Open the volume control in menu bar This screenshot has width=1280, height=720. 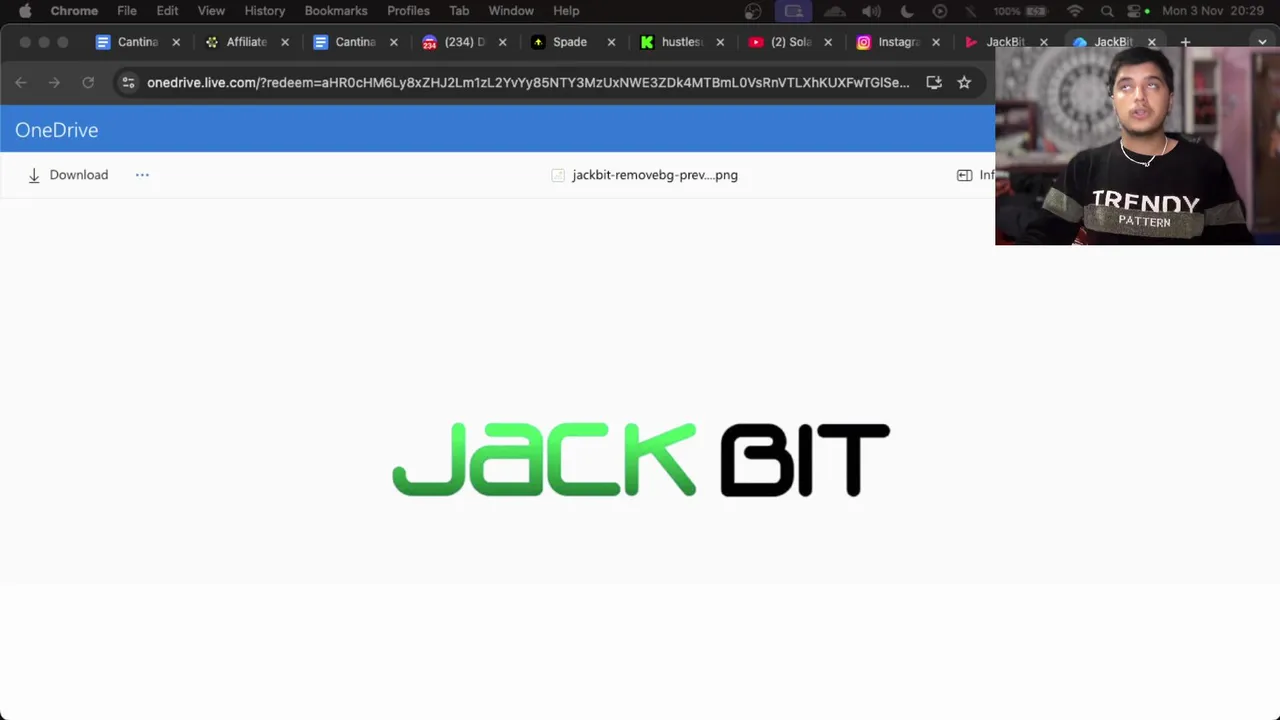click(x=872, y=11)
